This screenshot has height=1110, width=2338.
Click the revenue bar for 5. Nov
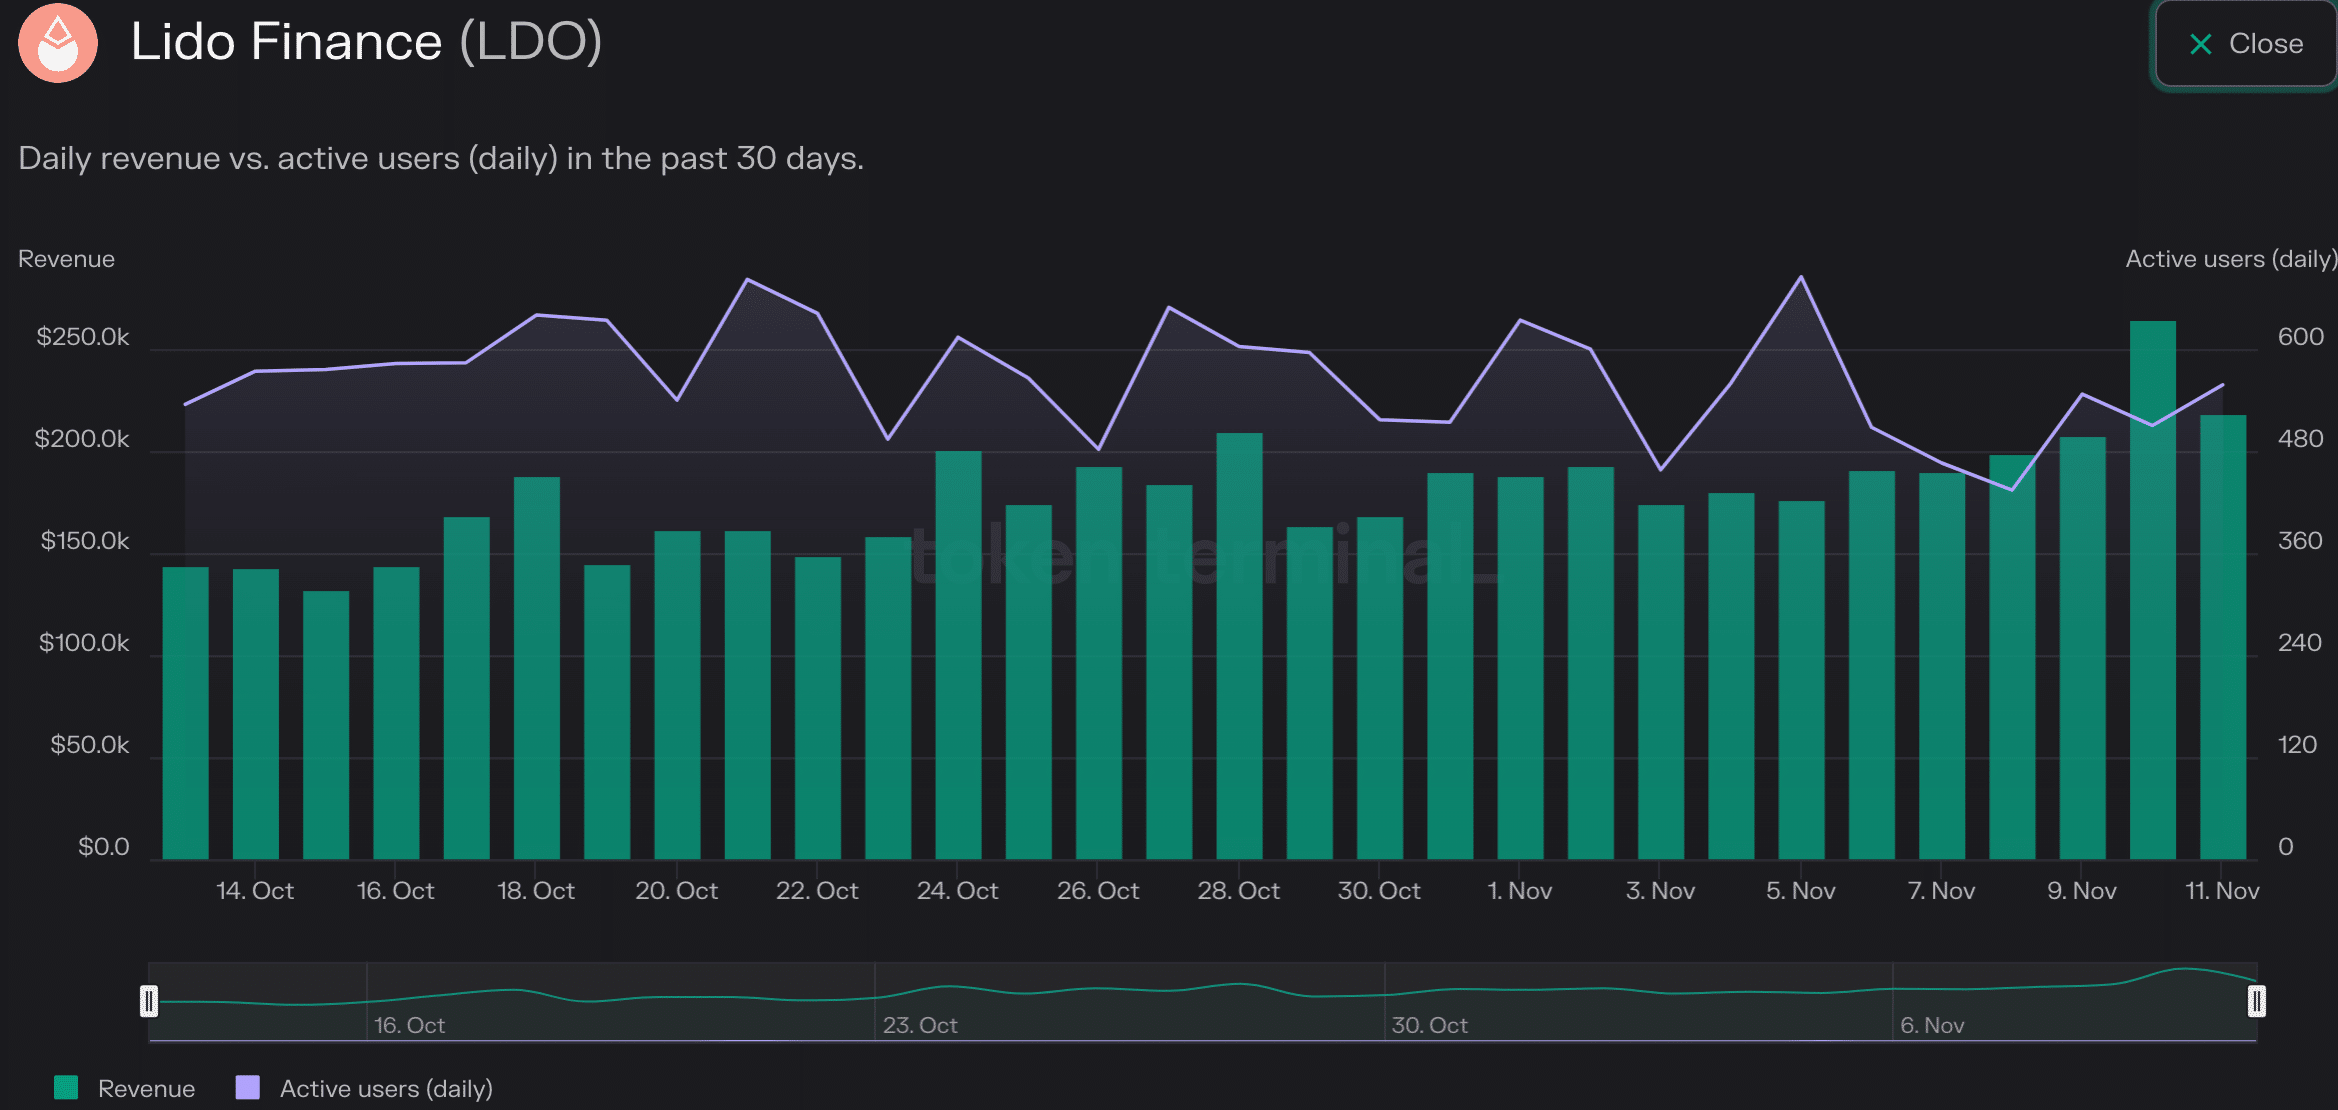point(1801,680)
